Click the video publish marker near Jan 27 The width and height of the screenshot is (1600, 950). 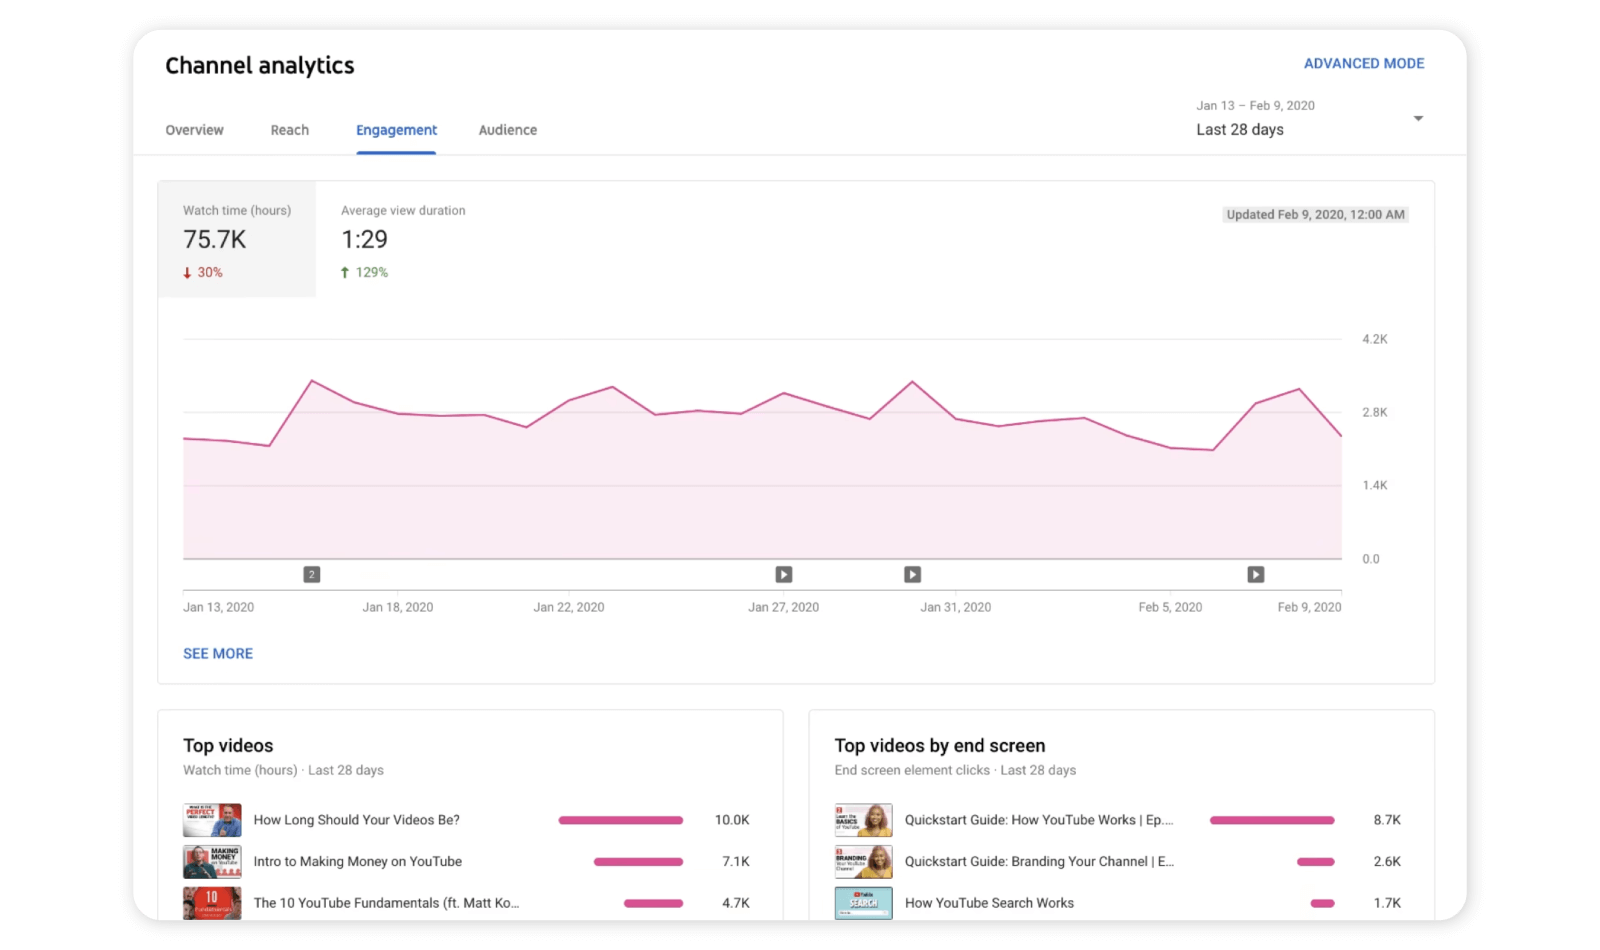point(782,573)
